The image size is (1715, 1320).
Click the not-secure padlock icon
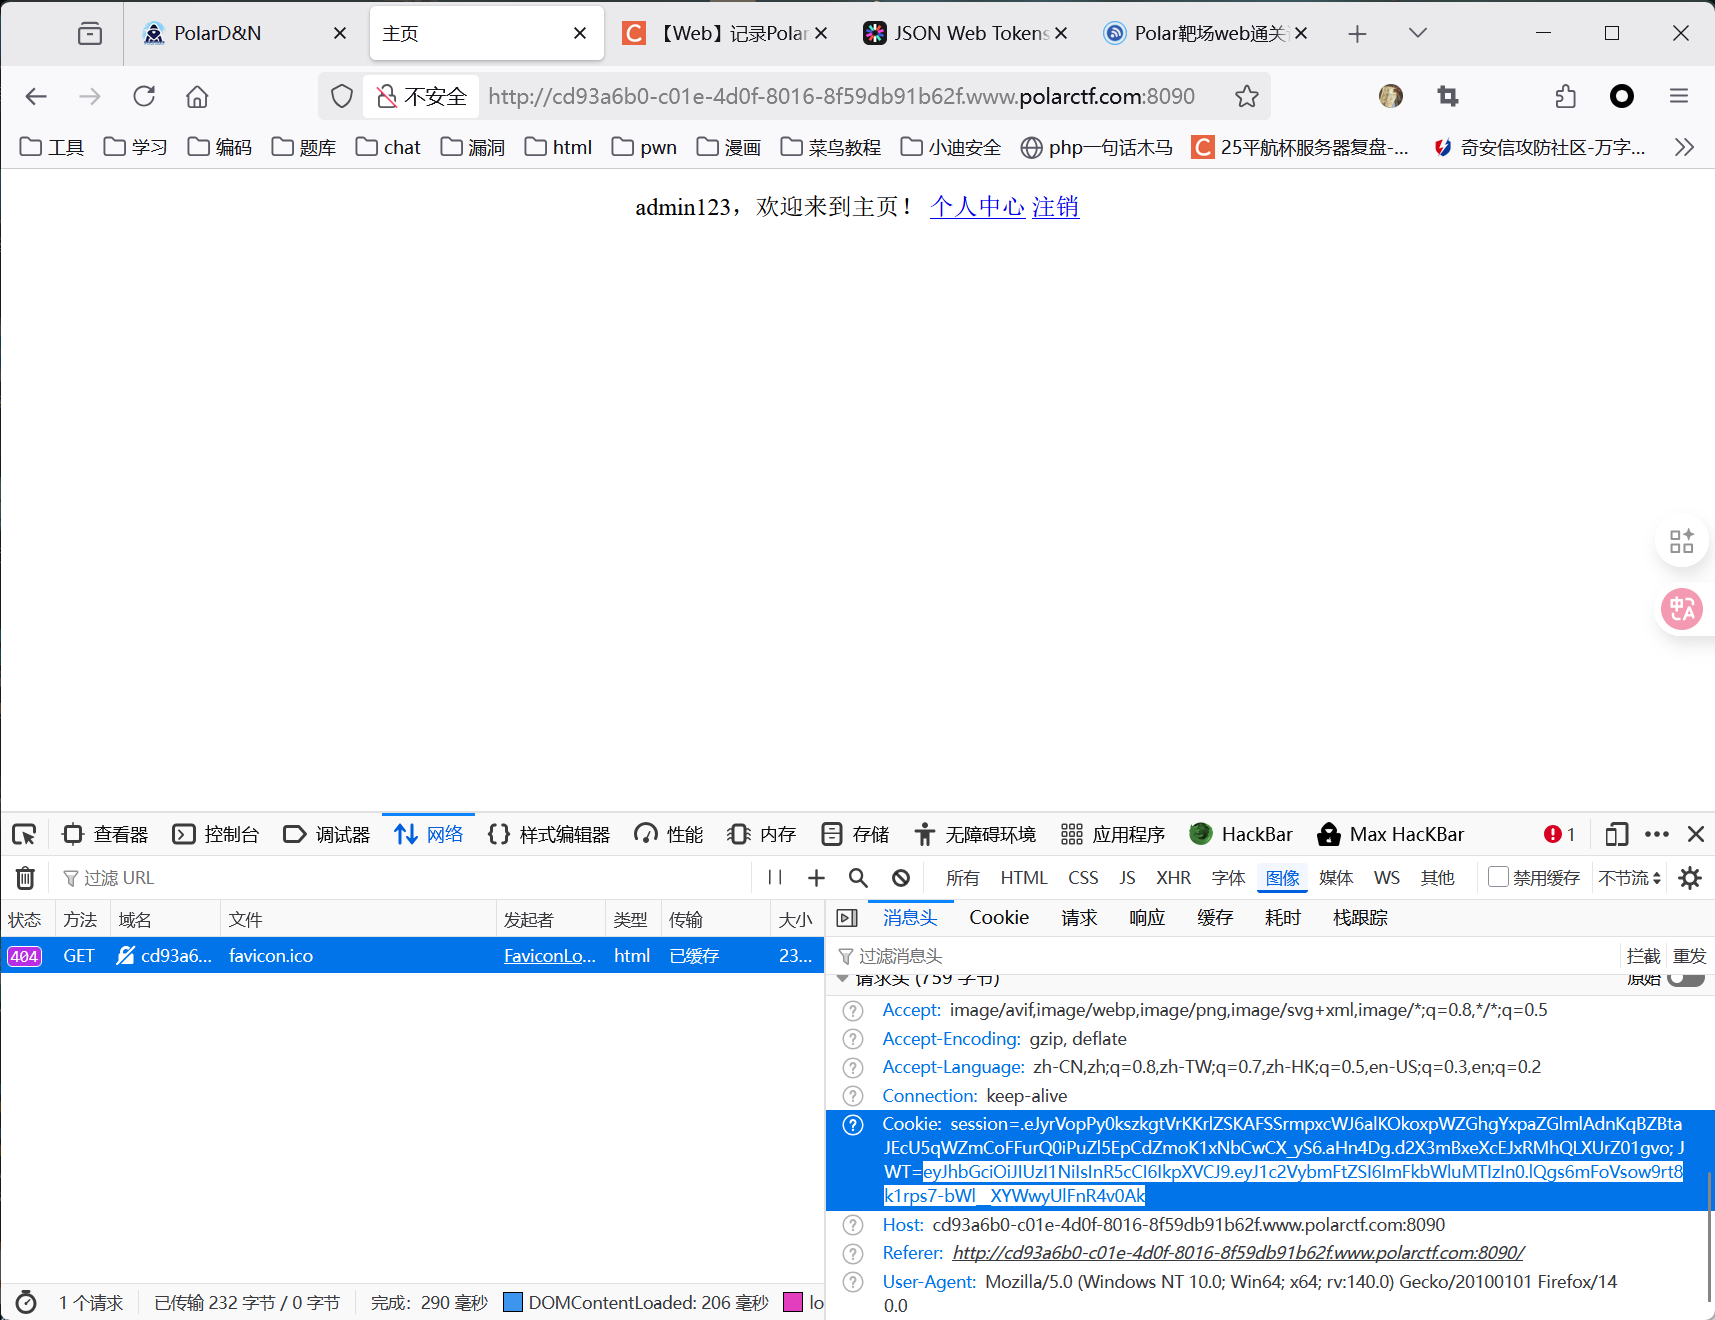click(387, 96)
